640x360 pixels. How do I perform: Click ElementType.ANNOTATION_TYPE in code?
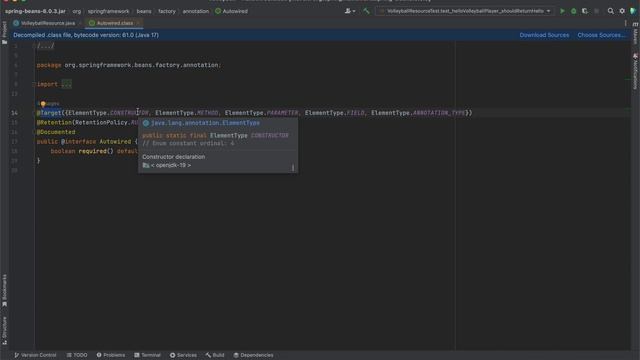(418, 113)
